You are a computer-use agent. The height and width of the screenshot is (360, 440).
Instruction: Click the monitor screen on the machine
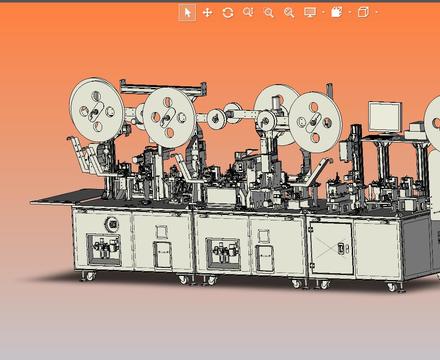tap(384, 117)
